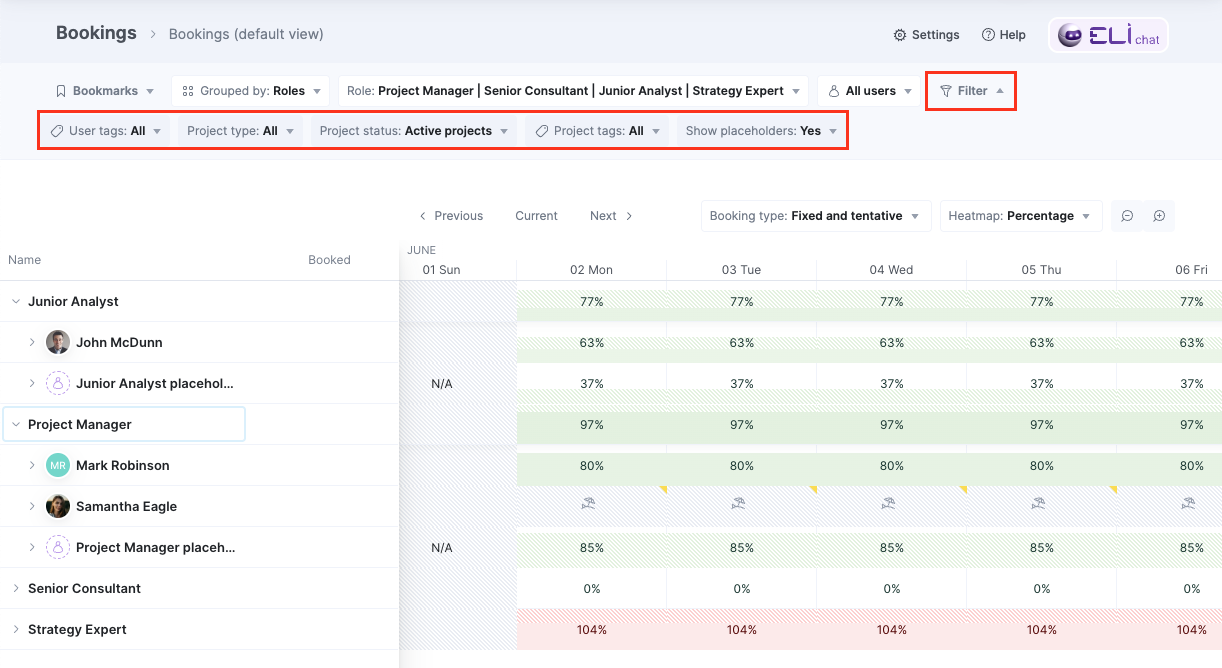
Task: Click Junior Analyst 77% cell on 02 Mon
Action: (591, 302)
